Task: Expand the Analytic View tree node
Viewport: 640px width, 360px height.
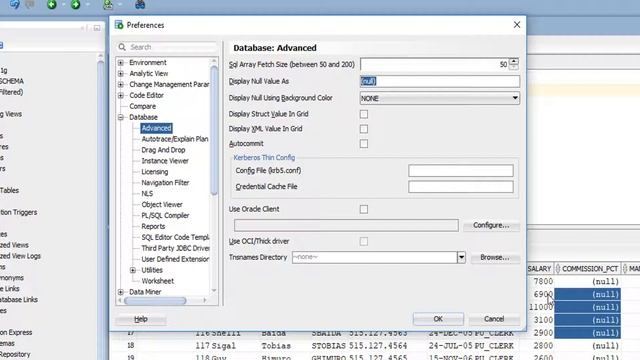Action: click(x=121, y=74)
